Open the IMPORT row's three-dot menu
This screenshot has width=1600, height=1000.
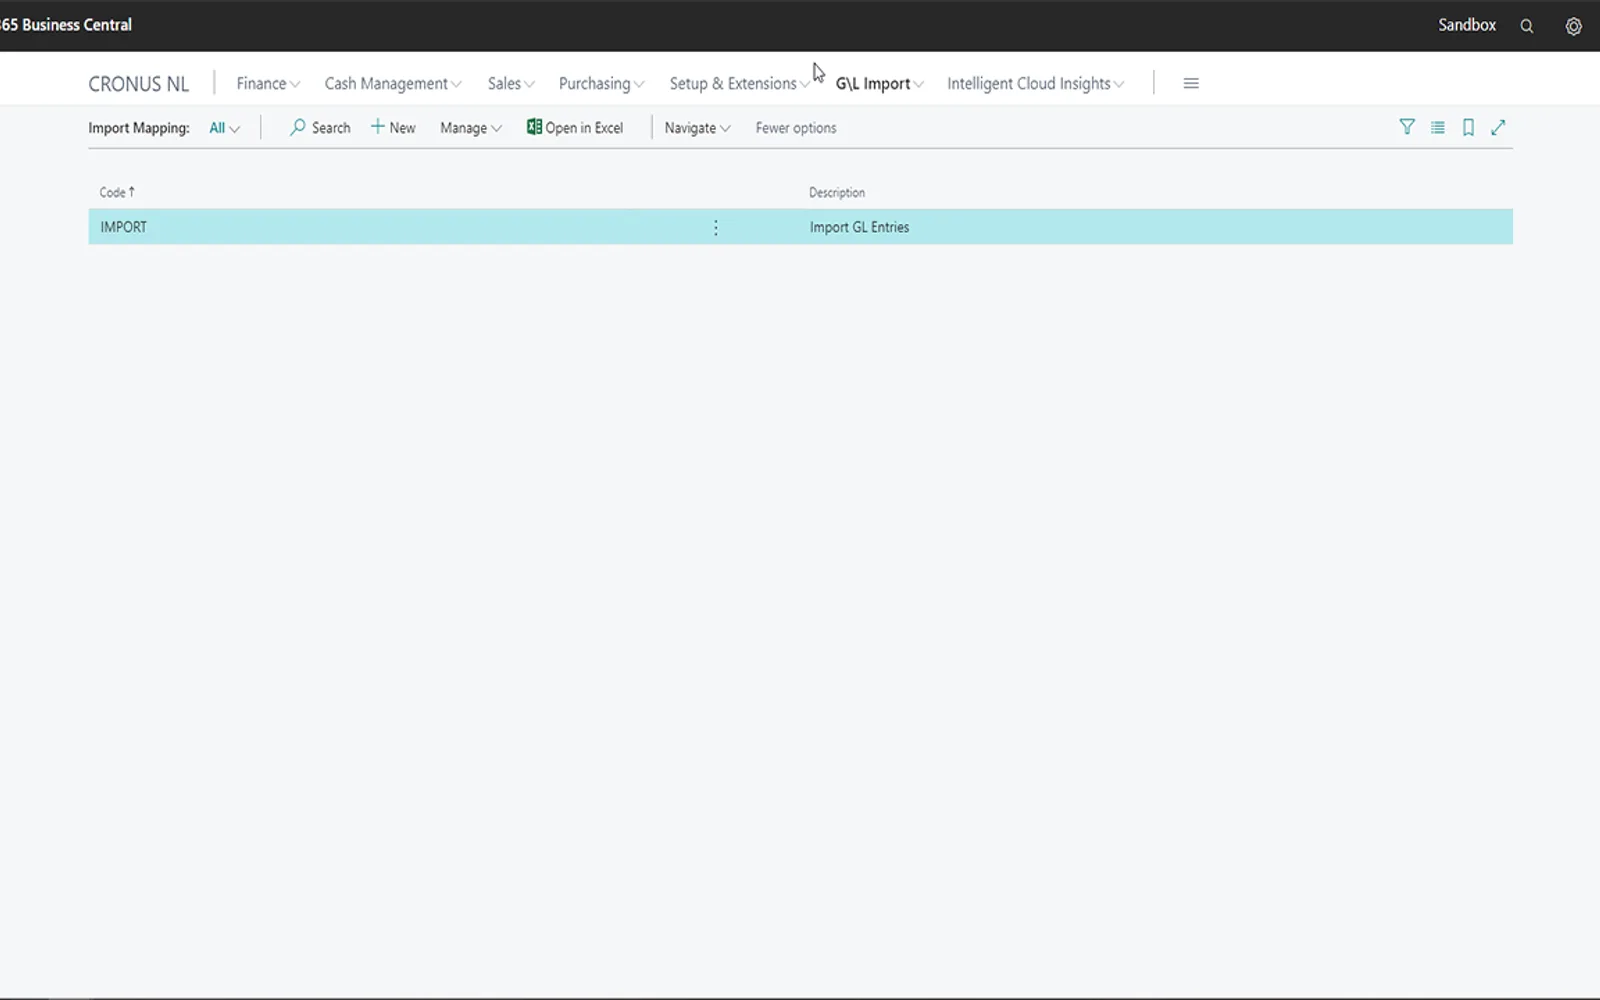[715, 228]
